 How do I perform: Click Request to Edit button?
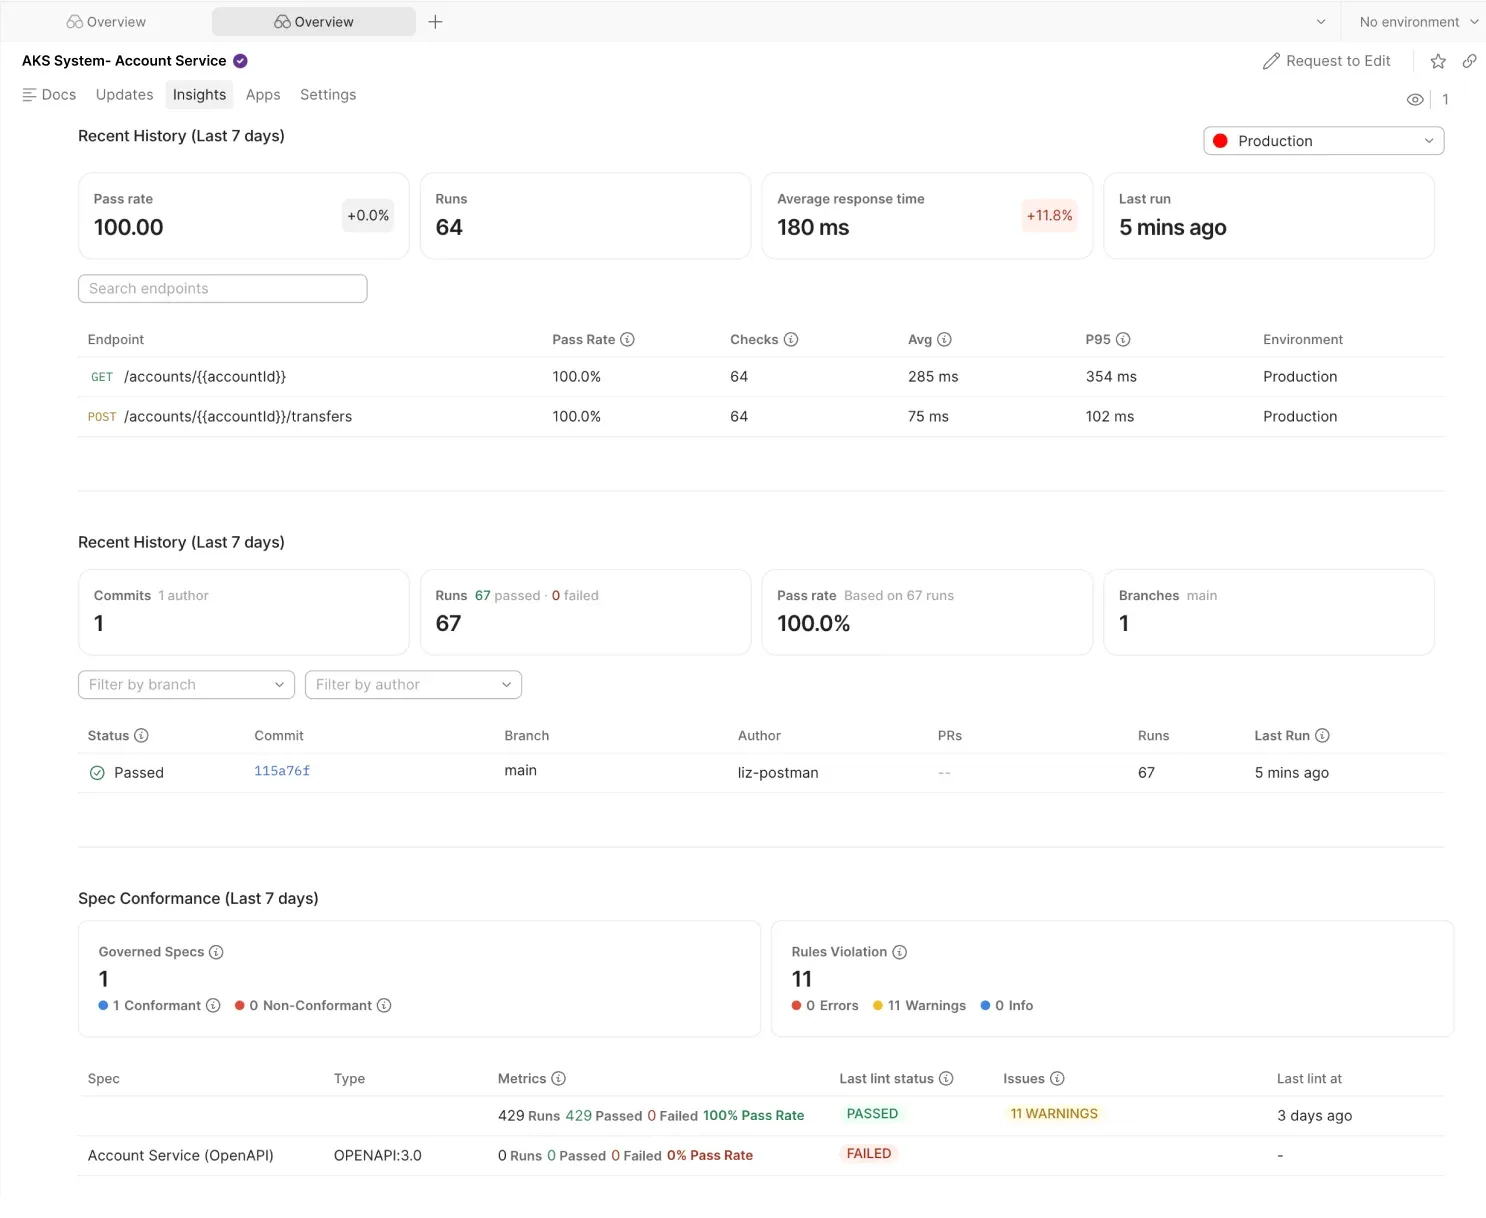click(x=1327, y=61)
